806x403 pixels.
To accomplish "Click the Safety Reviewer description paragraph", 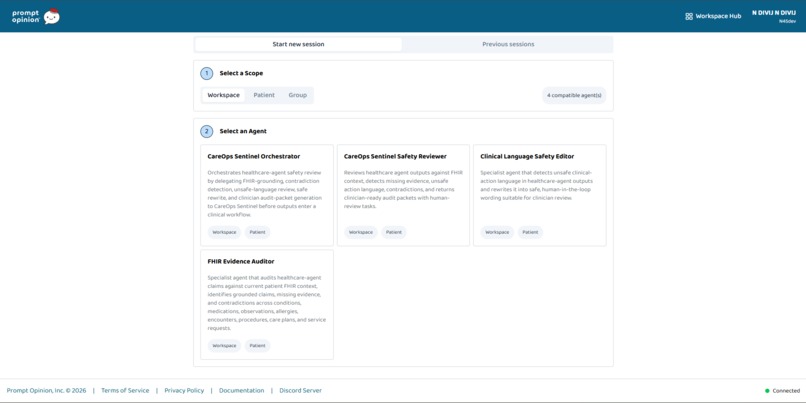I will (x=404, y=189).
